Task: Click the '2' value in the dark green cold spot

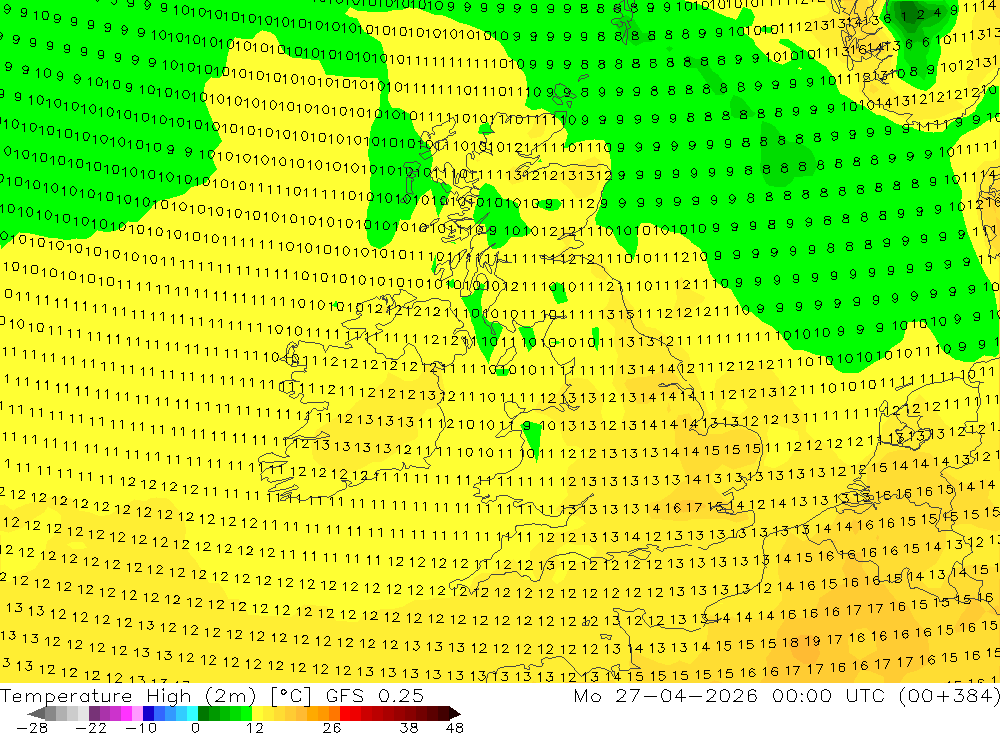Action: pyautogui.click(x=920, y=15)
